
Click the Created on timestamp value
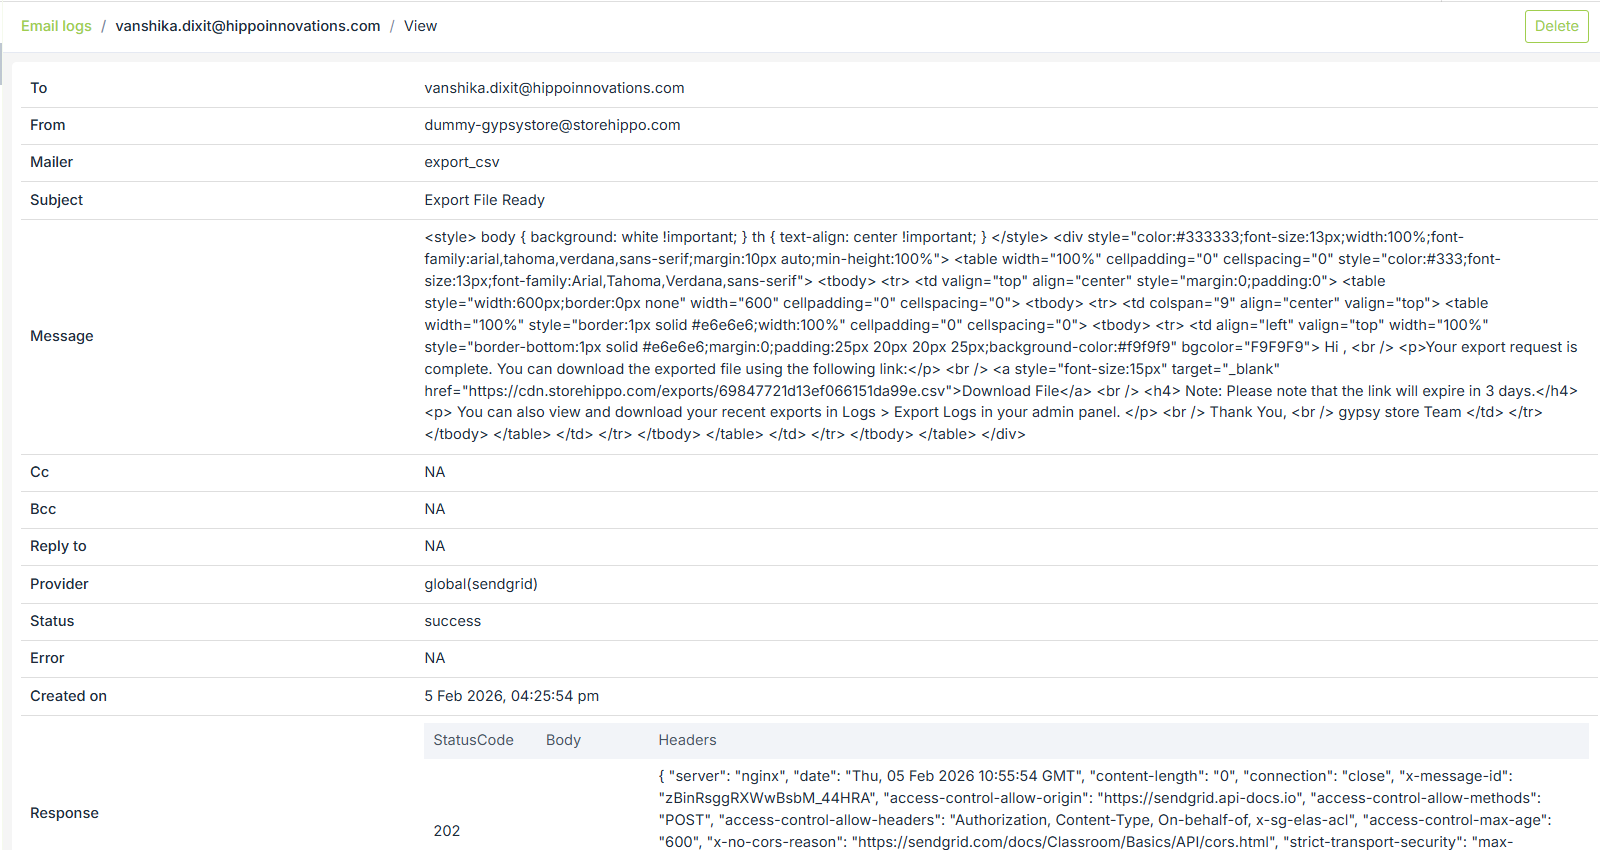pos(511,696)
